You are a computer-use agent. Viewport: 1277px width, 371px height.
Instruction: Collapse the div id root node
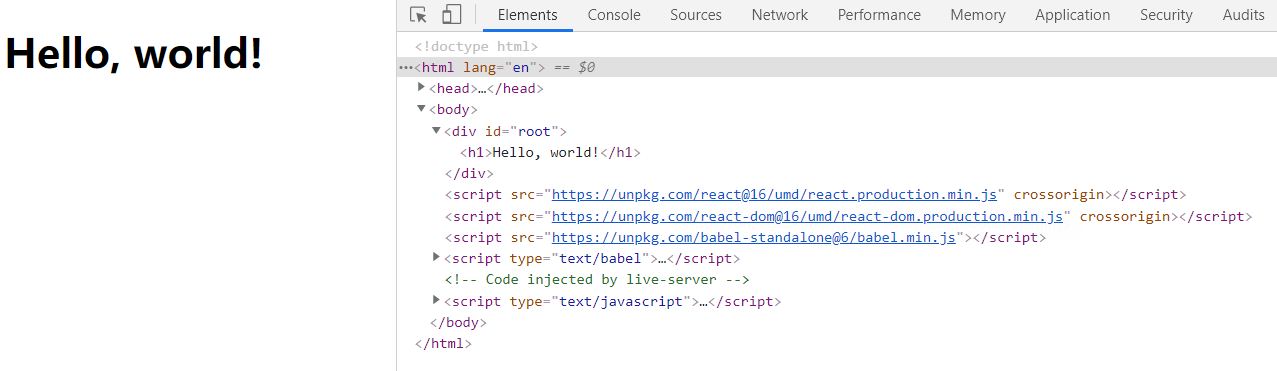[436, 130]
